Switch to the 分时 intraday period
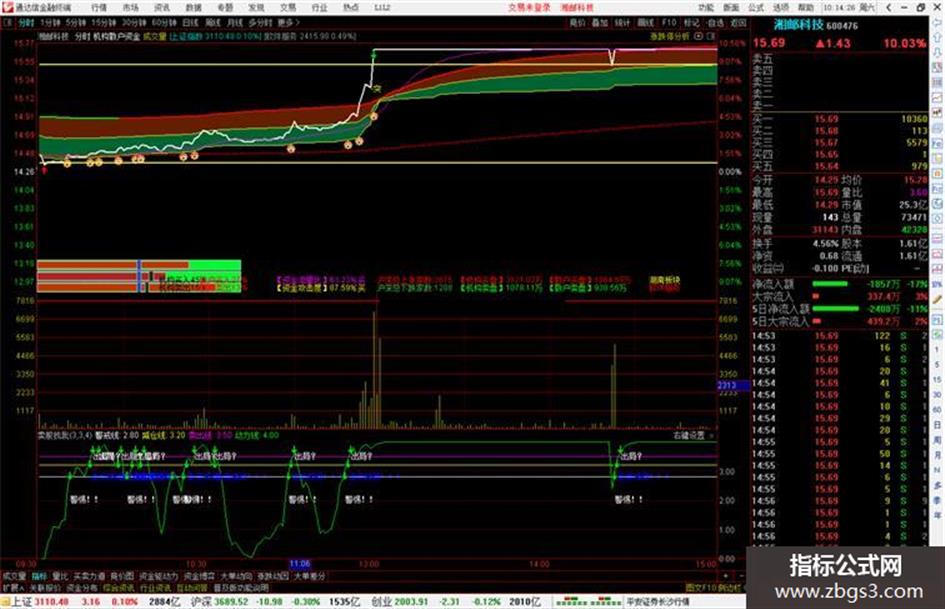This screenshot has height=609, width=945. [26, 22]
